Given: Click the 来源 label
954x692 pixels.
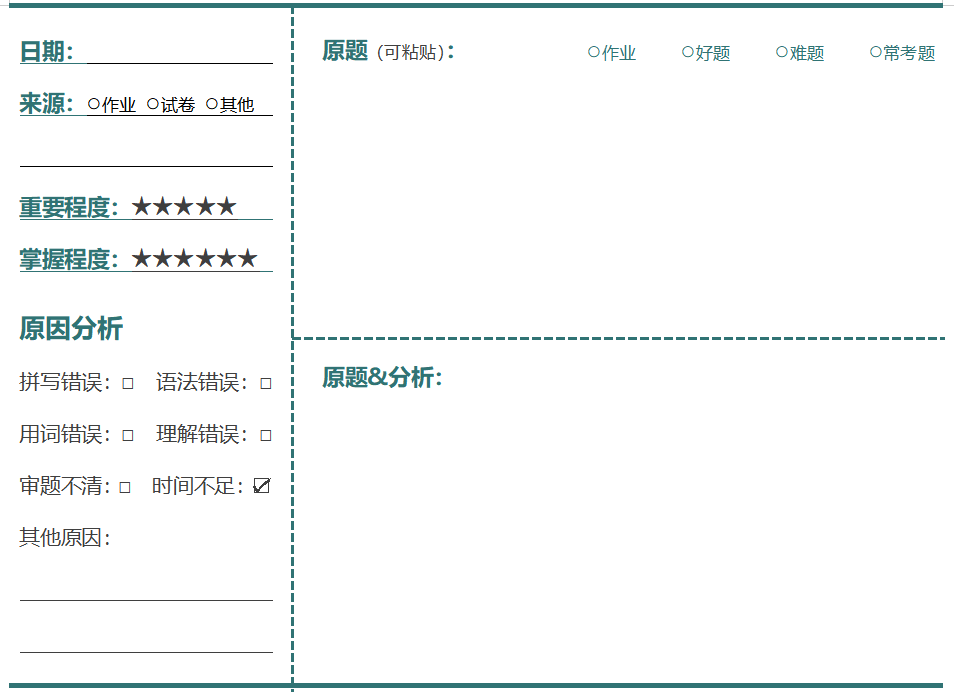Looking at the screenshot, I should [x=47, y=103].
